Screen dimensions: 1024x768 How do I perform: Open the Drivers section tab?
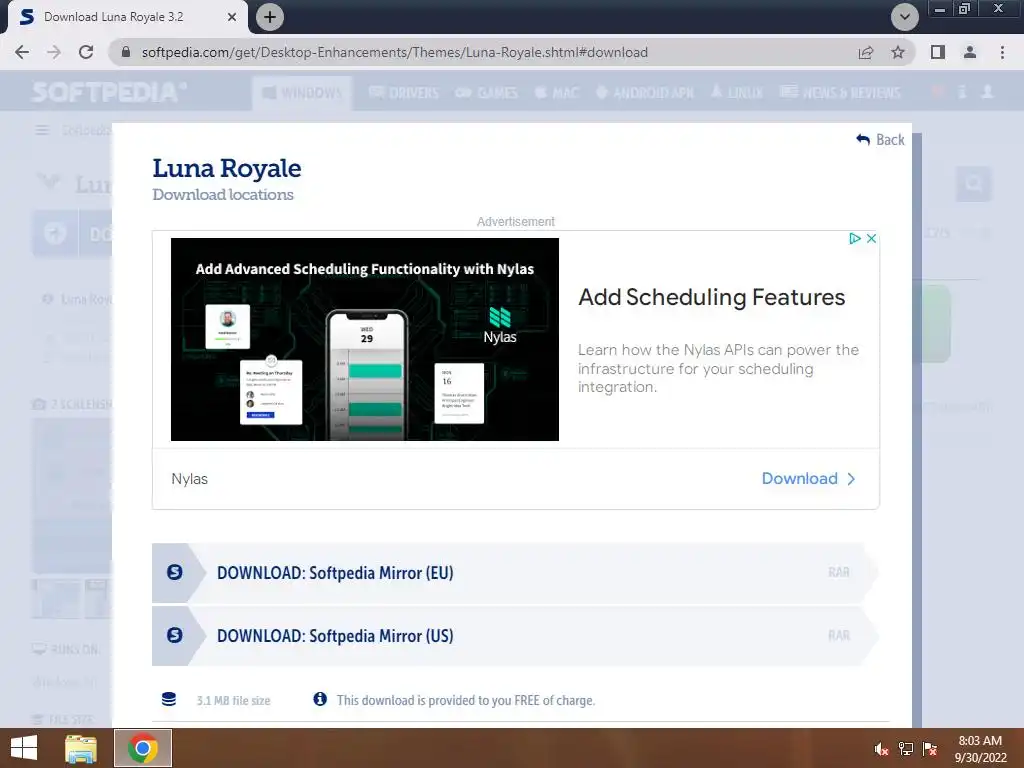coord(404,93)
